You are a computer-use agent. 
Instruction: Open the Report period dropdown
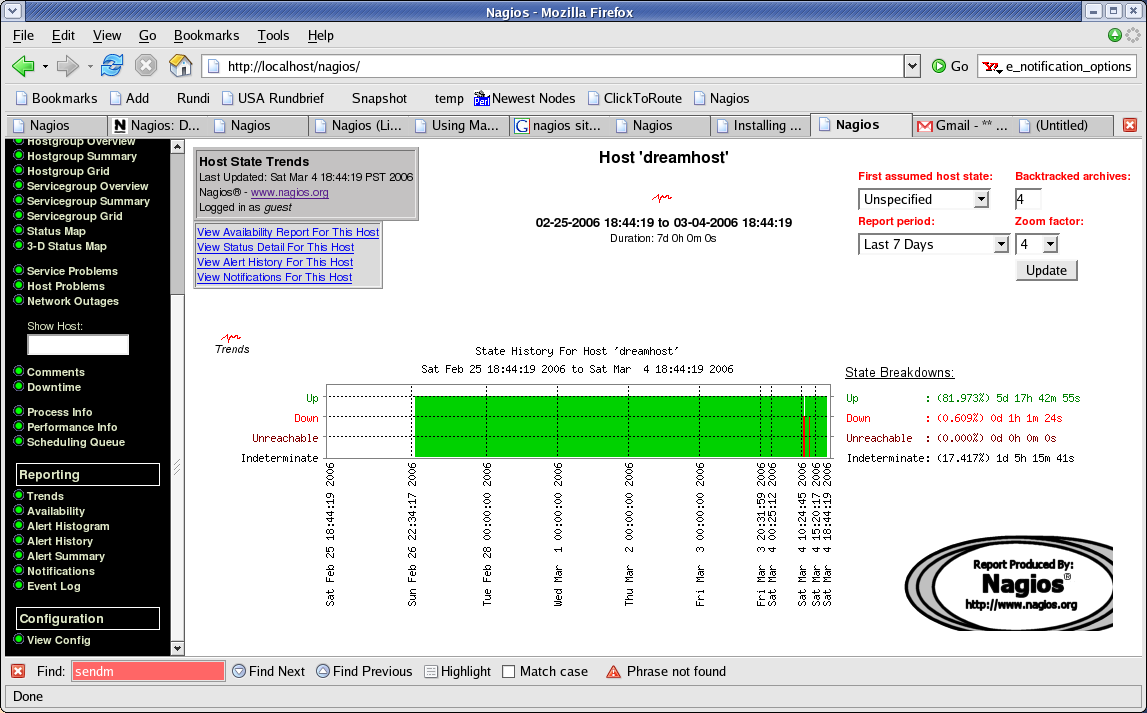pos(933,244)
